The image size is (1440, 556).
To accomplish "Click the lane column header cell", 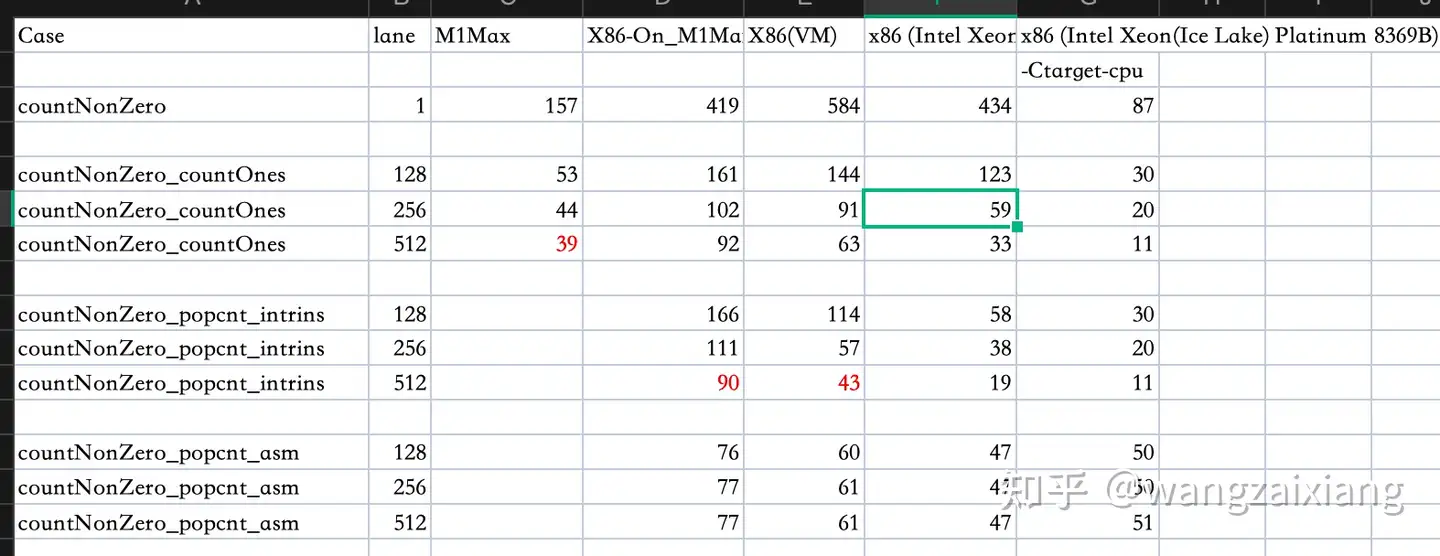I will click(400, 36).
